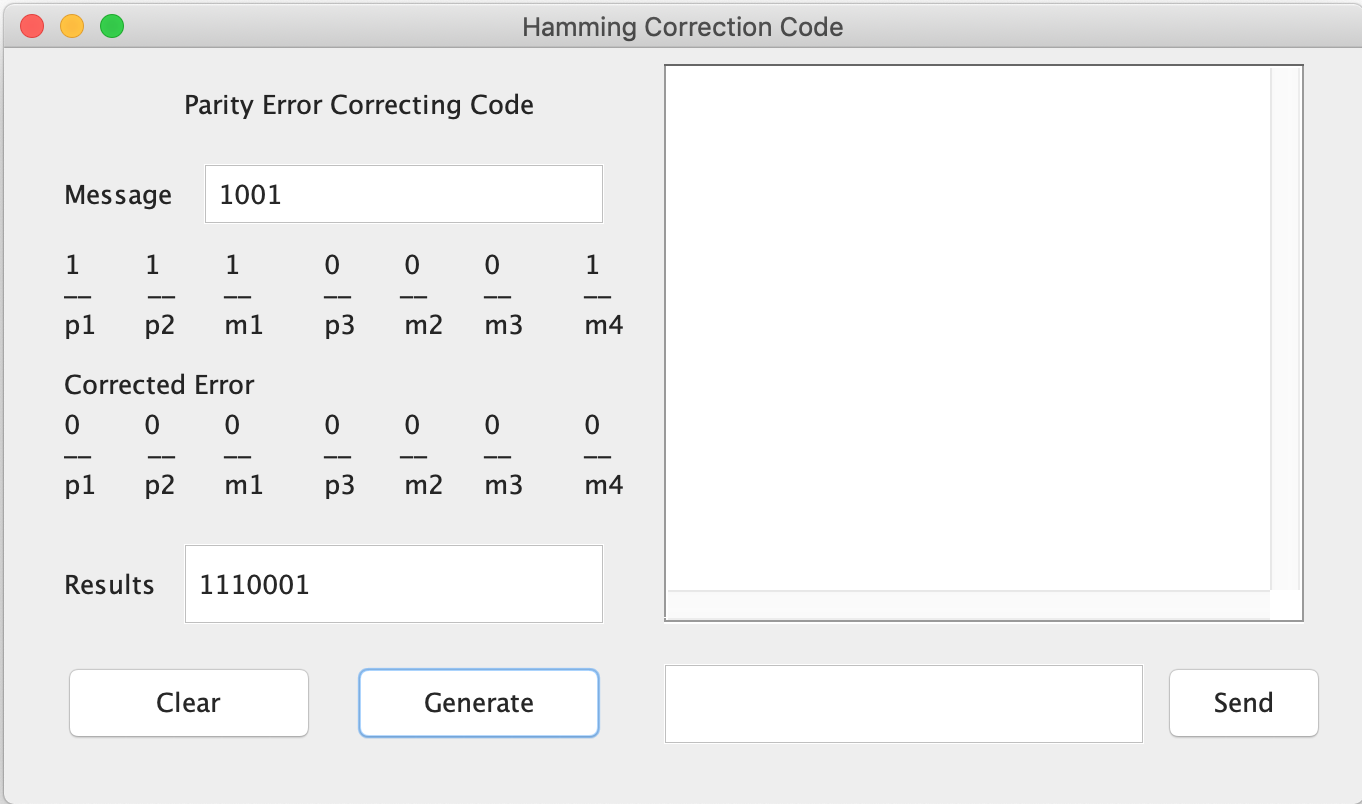Click the m3 label in the encoded row

pos(503,324)
